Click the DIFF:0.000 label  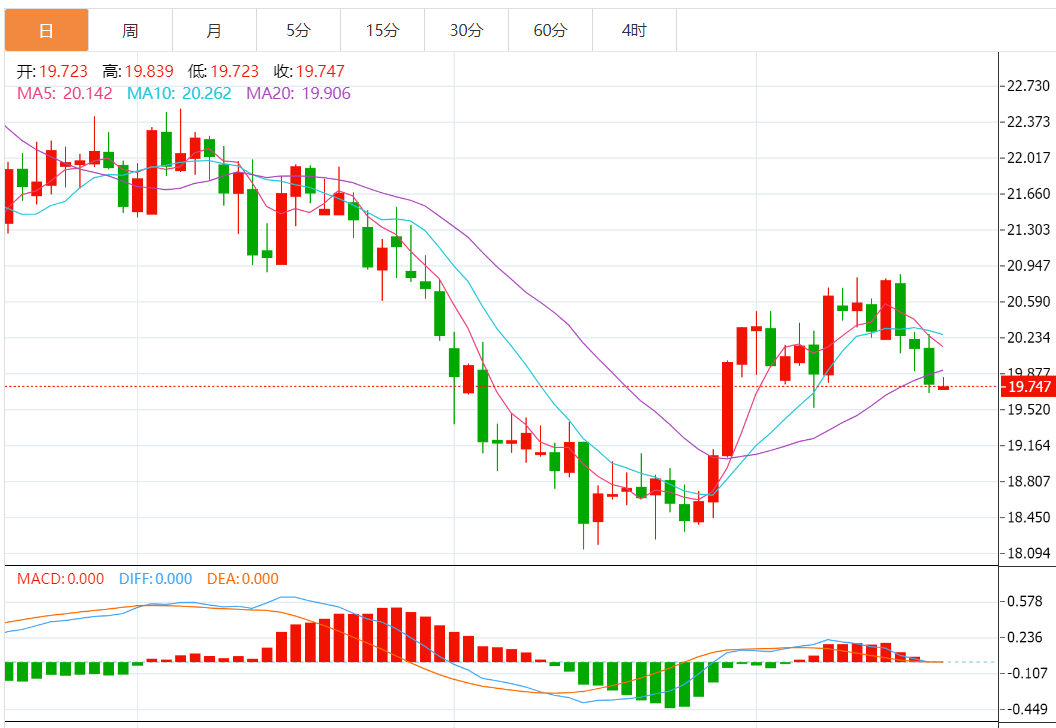156,578
